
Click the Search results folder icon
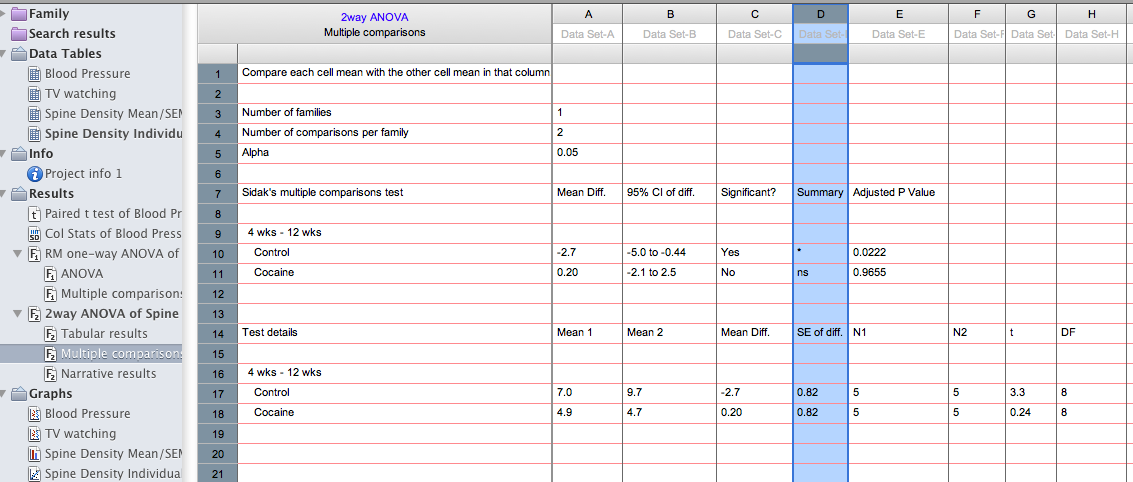pos(19,34)
